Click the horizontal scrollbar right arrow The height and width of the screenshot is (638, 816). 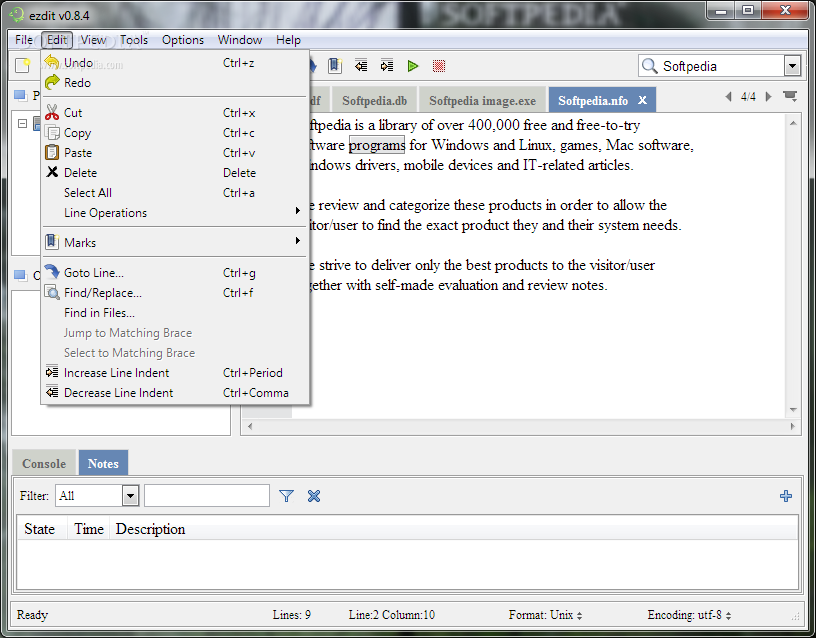tap(793, 426)
